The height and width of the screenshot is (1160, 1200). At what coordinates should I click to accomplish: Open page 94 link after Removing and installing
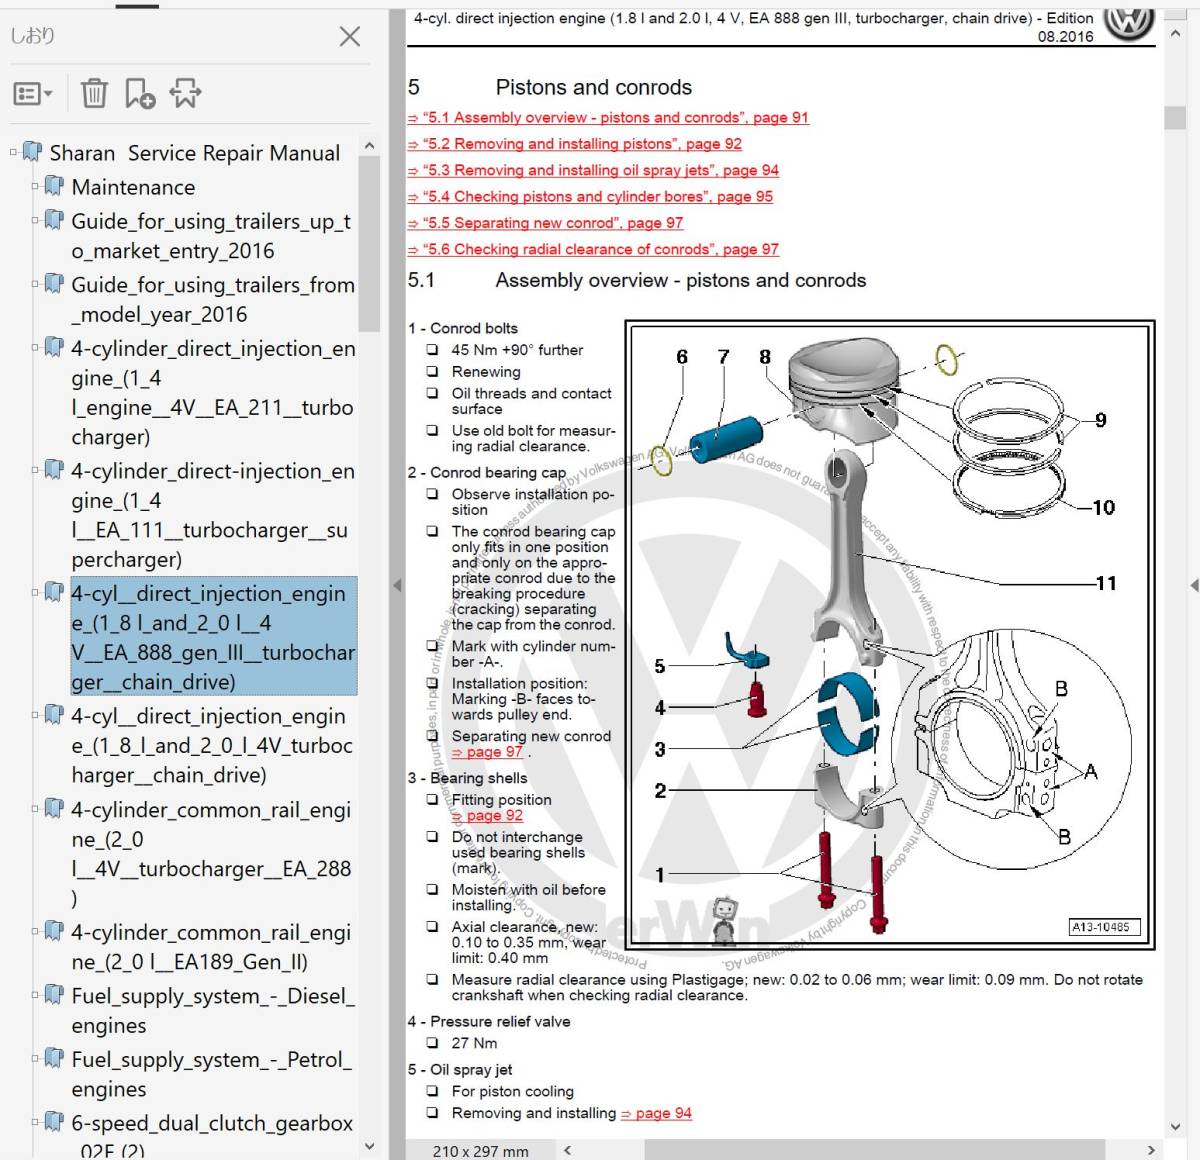tap(656, 1113)
